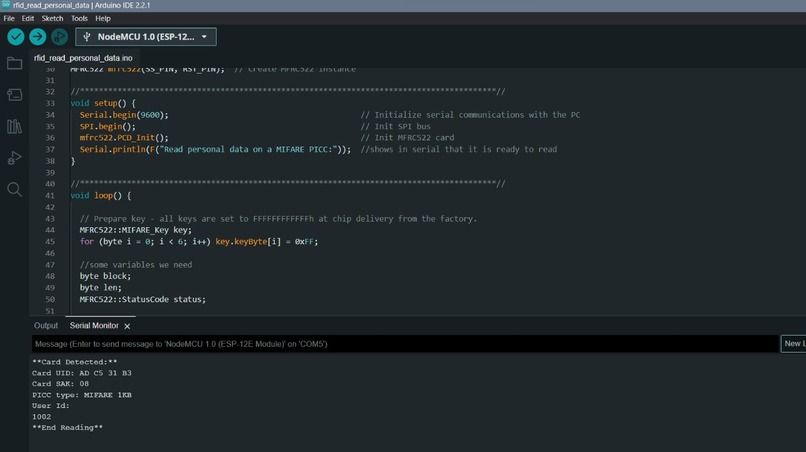806x452 pixels.
Task: Click 'Card SAK: 08' output line
Action: tap(61, 384)
